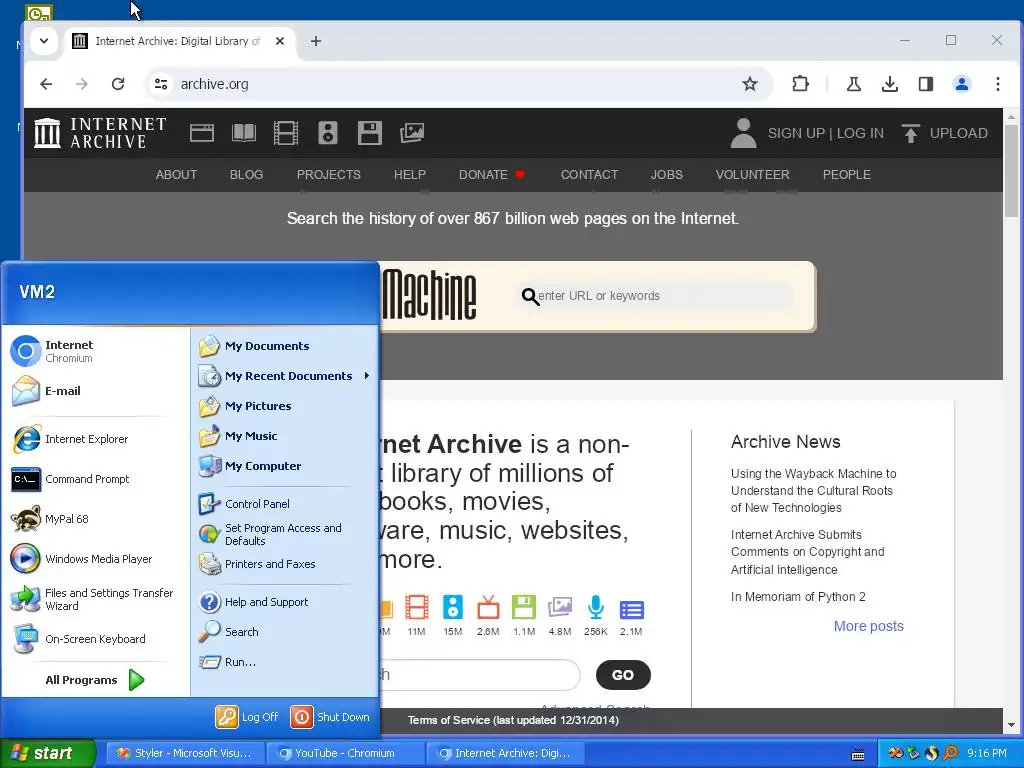Open the browser profile icon

click(x=961, y=84)
